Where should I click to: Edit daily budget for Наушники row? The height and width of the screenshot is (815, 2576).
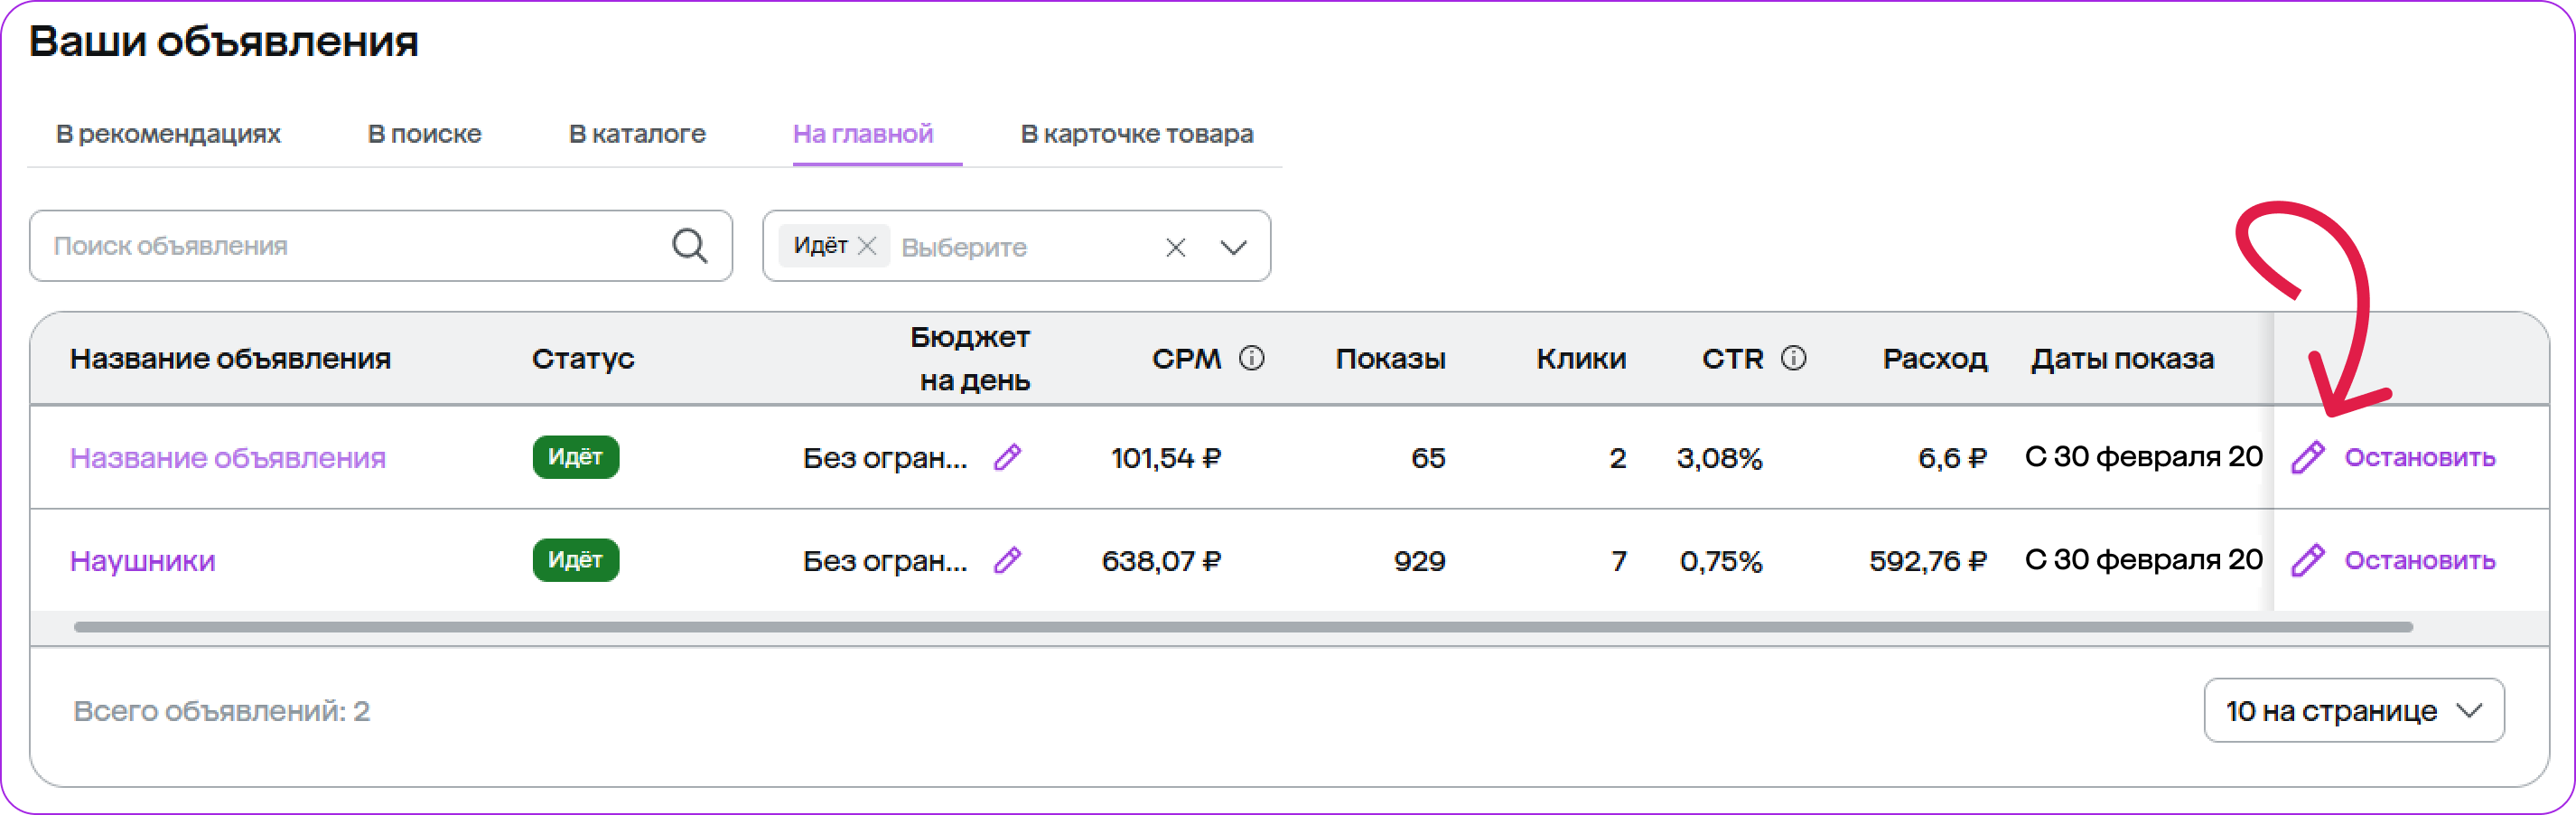pyautogui.click(x=1007, y=560)
